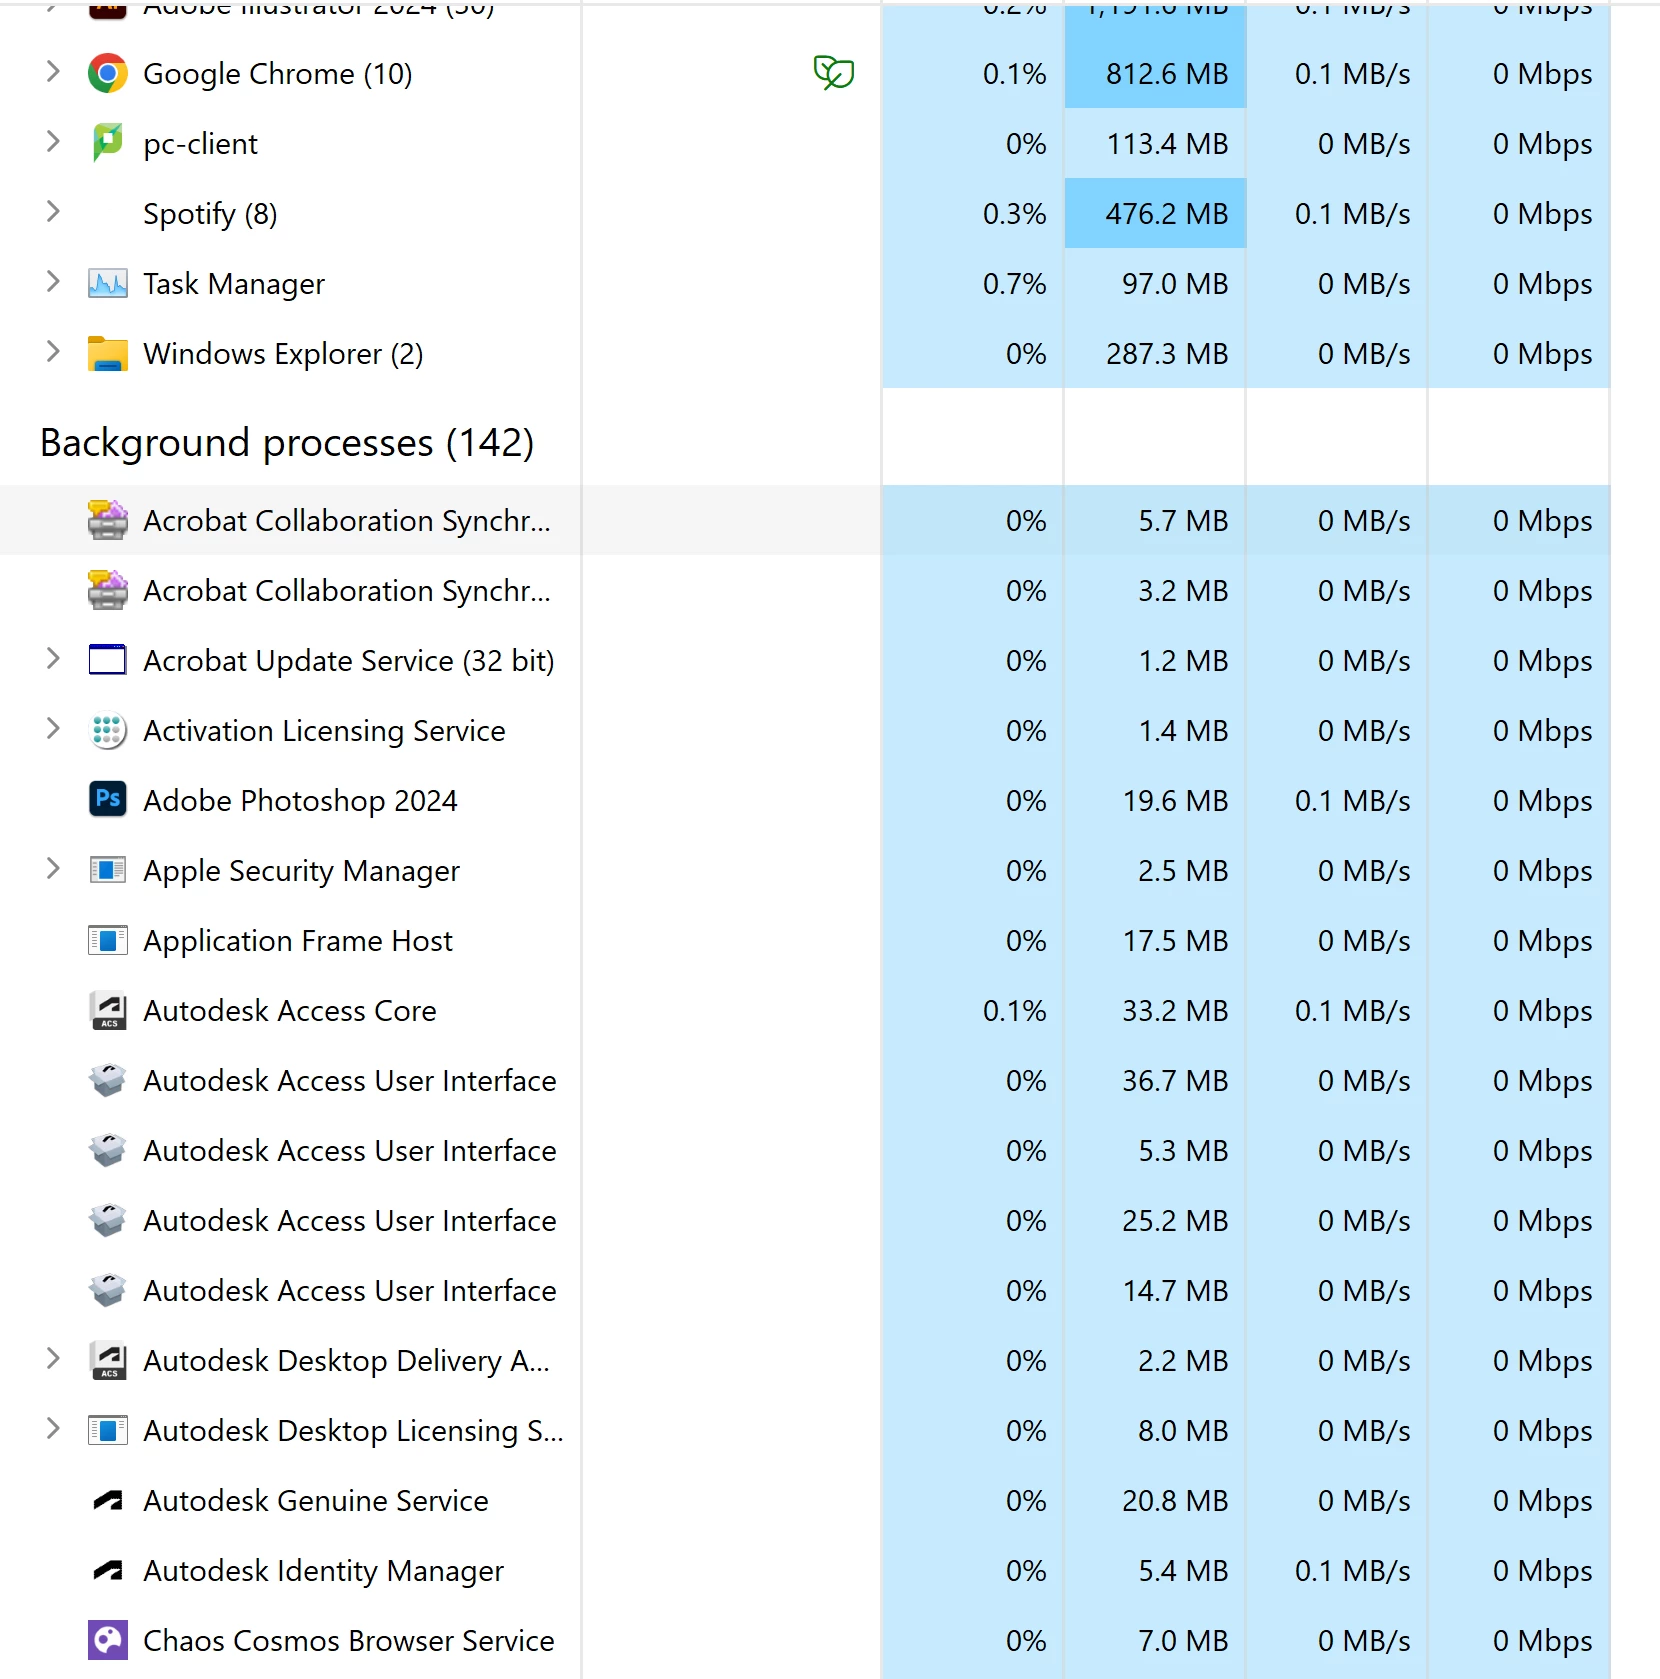Viewport: 1660px width, 1679px height.
Task: Click Autodesk Desktop Licensing's 8.0 MB value
Action: pyautogui.click(x=1183, y=1431)
